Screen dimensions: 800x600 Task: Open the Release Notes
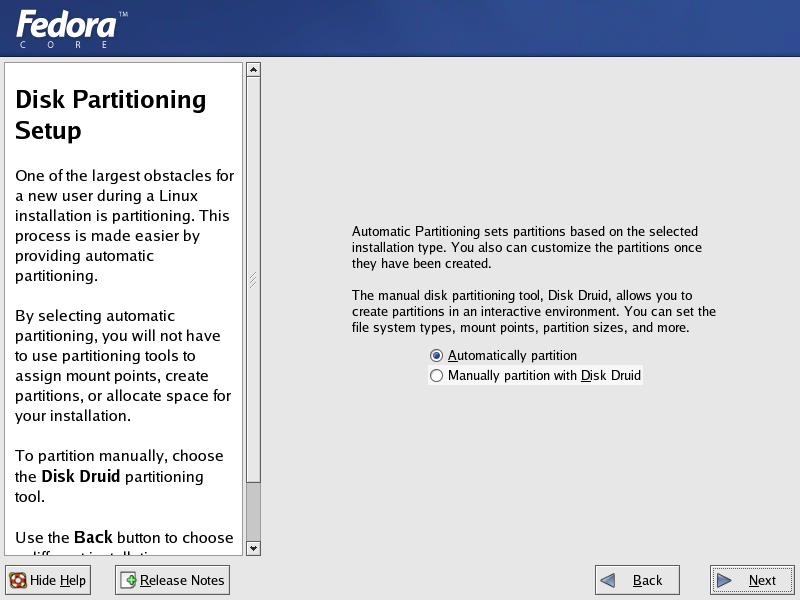[172, 580]
